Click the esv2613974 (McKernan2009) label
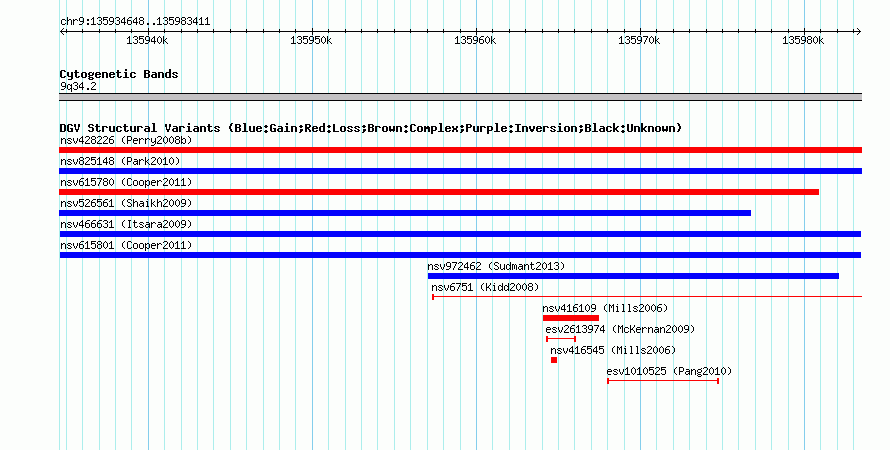890x450 pixels. pyautogui.click(x=620, y=329)
